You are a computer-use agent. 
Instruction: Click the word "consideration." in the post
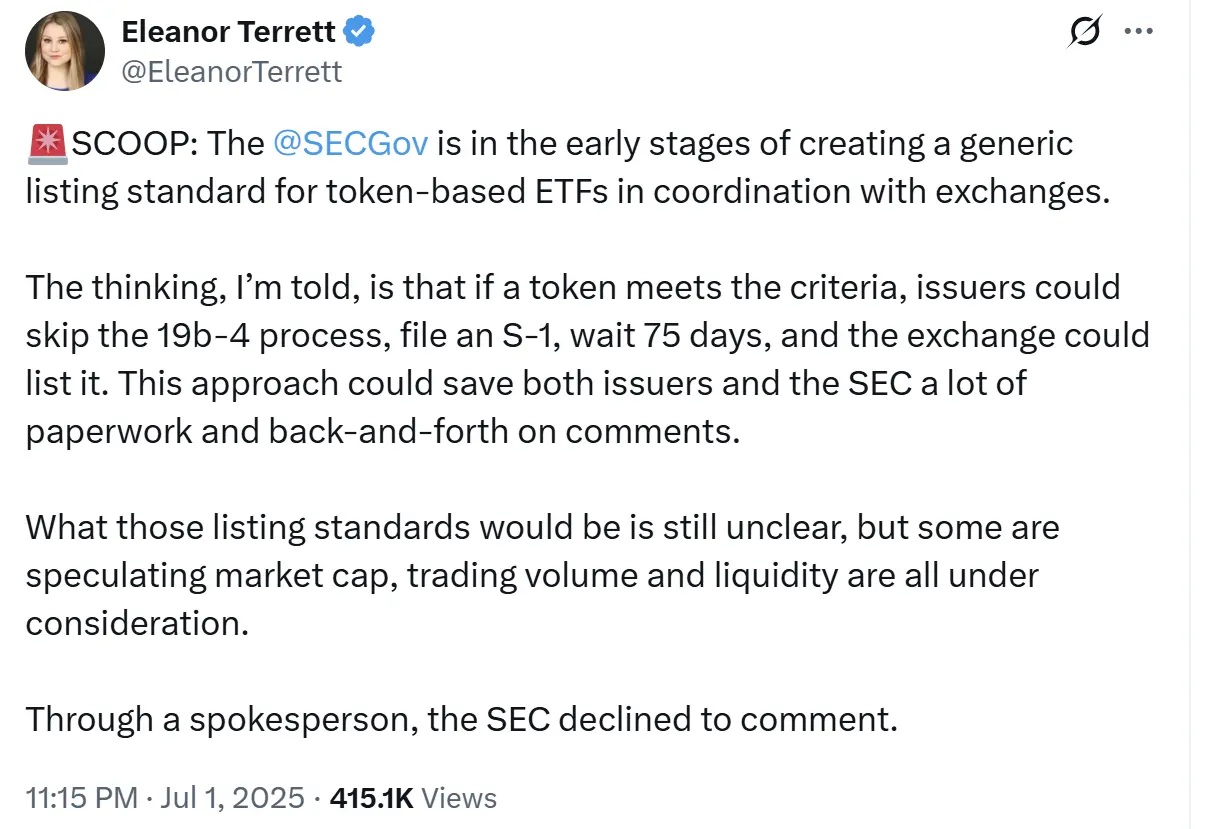[x=136, y=624]
